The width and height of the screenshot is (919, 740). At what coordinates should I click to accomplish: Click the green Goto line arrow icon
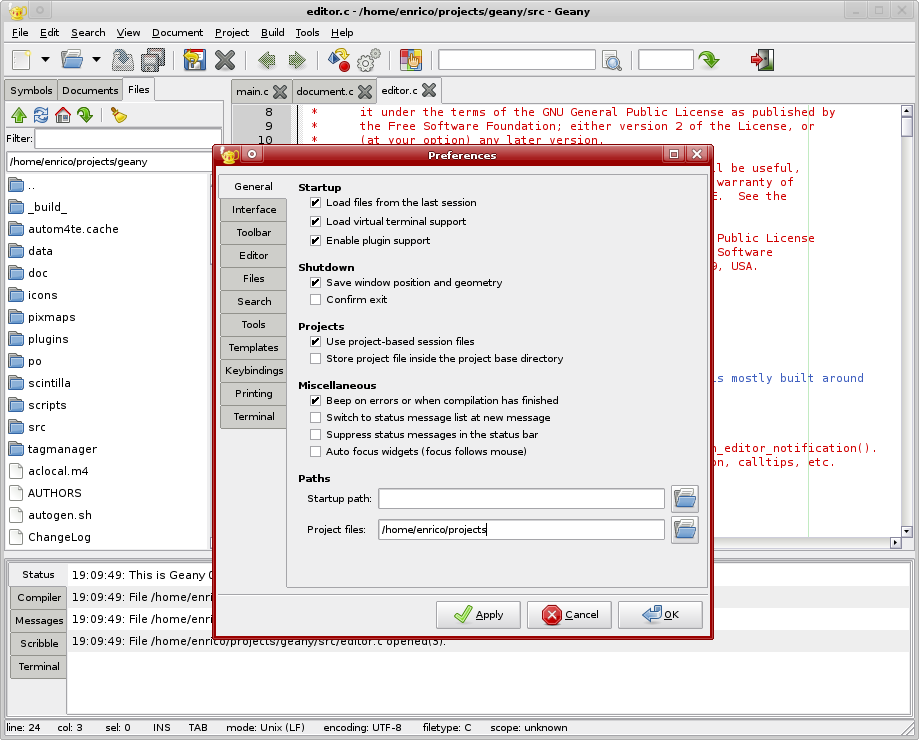(709, 59)
